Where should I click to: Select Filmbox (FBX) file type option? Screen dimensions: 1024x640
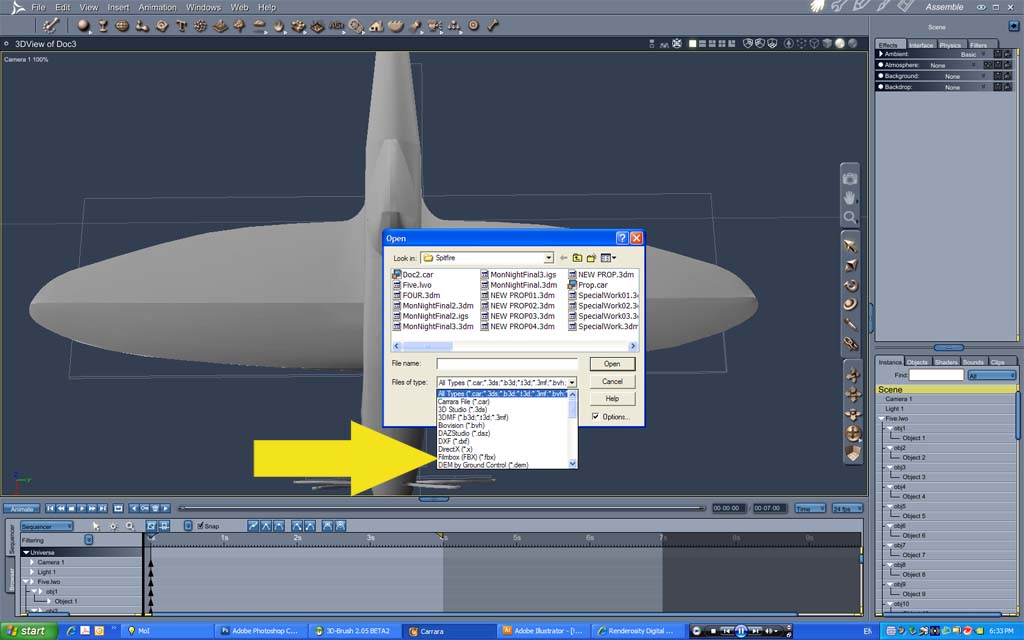(x=467, y=457)
